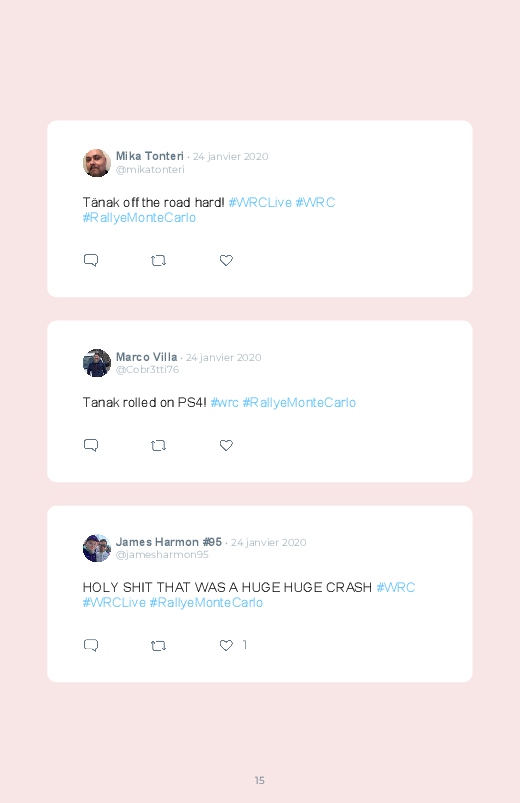Viewport: 520px width, 803px height.
Task: Like James Harmon's tweet with one like
Action: click(226, 645)
